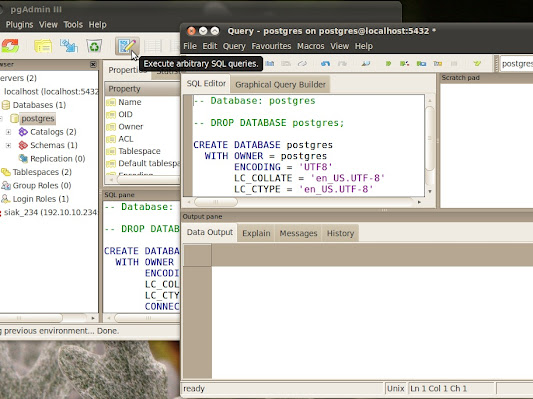Select the Data Output tab
The width and height of the screenshot is (533, 399).
[209, 232]
